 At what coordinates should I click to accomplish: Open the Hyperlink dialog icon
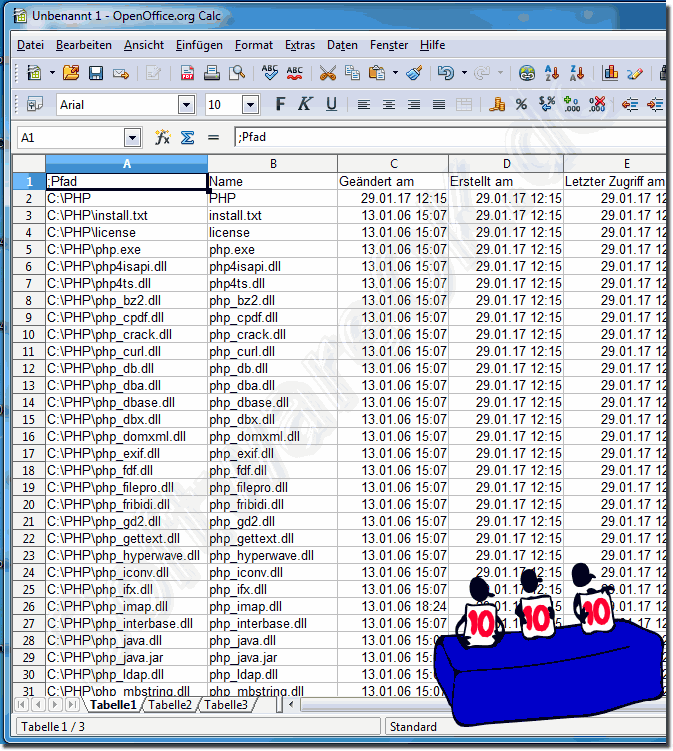(x=527, y=73)
